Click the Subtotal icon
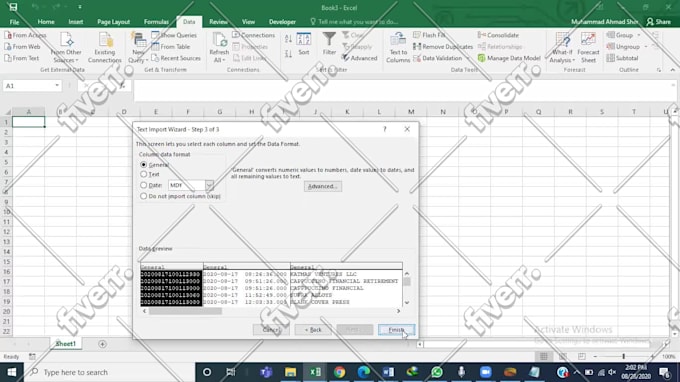Screen dimensions: 680x382 tap(611, 58)
